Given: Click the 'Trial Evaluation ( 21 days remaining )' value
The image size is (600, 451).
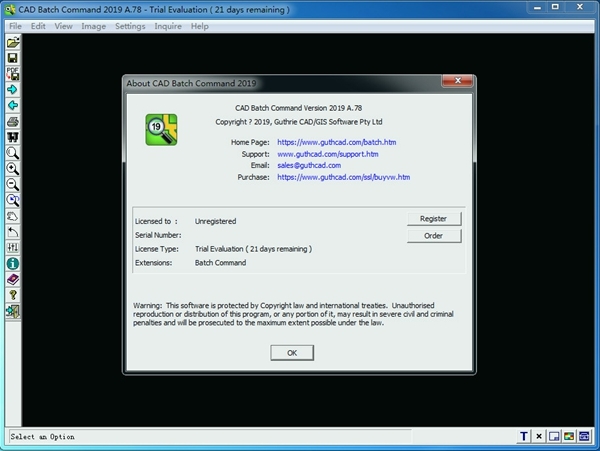Looking at the screenshot, I should click(253, 249).
